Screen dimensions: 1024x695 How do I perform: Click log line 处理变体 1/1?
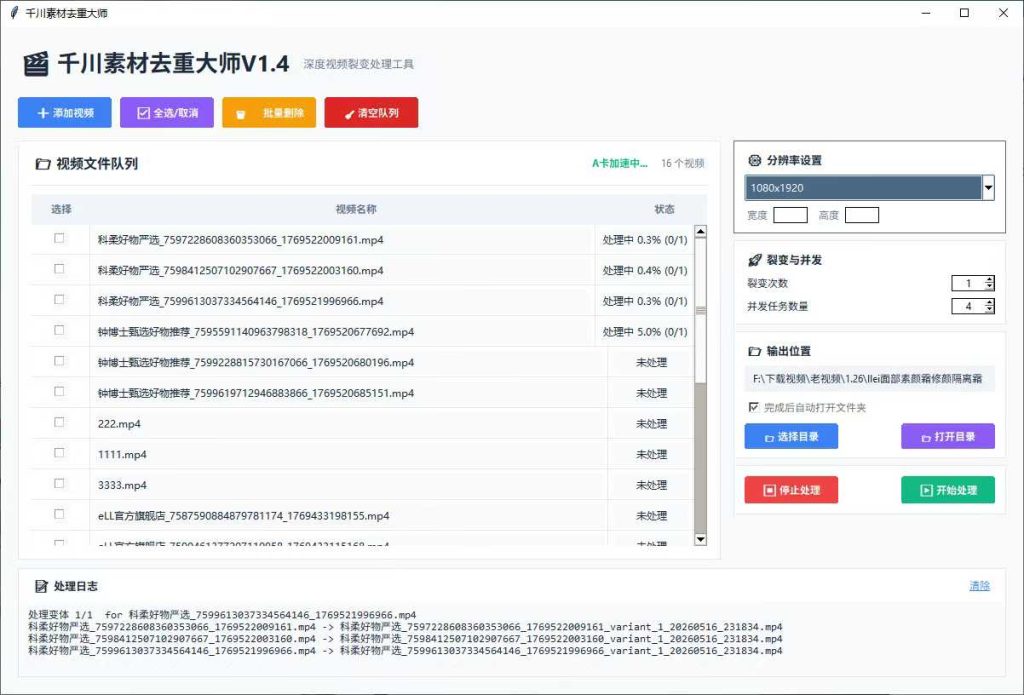point(222,615)
